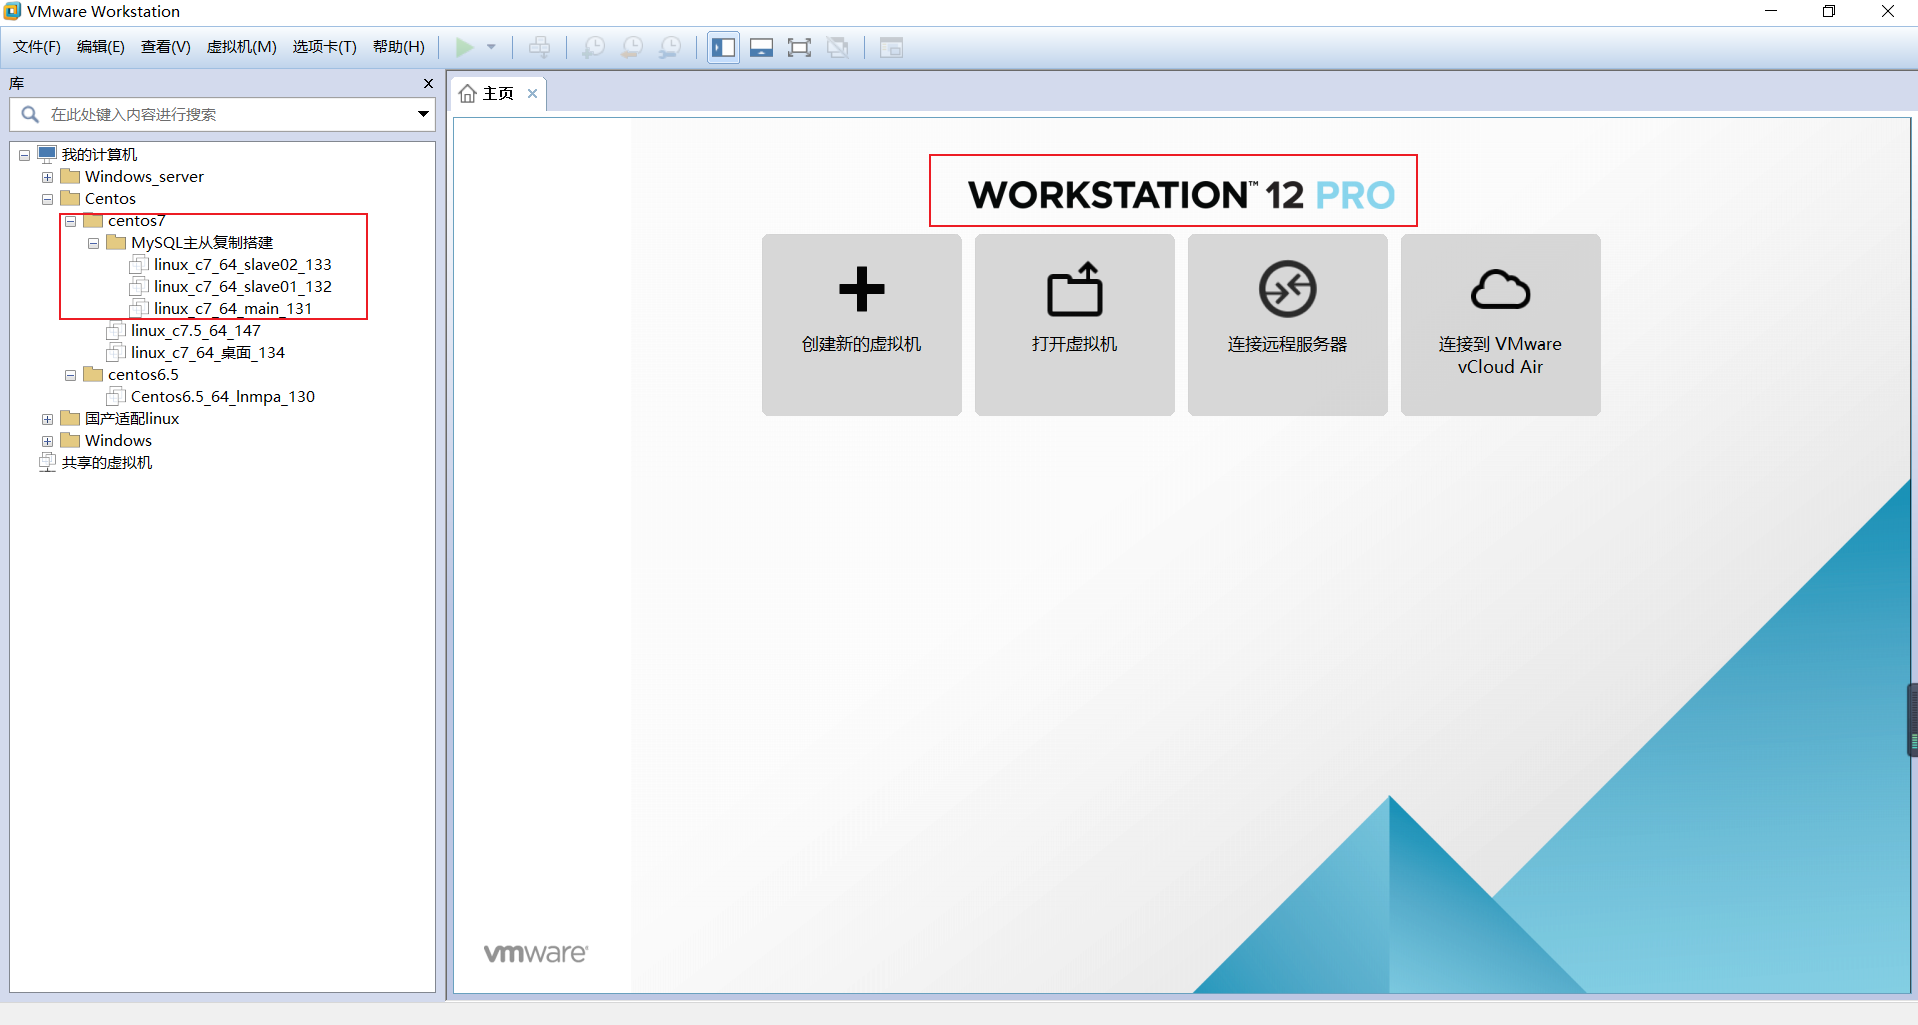Image resolution: width=1918 pixels, height=1025 pixels.
Task: Click the search magnifier icon
Action: (x=30, y=114)
